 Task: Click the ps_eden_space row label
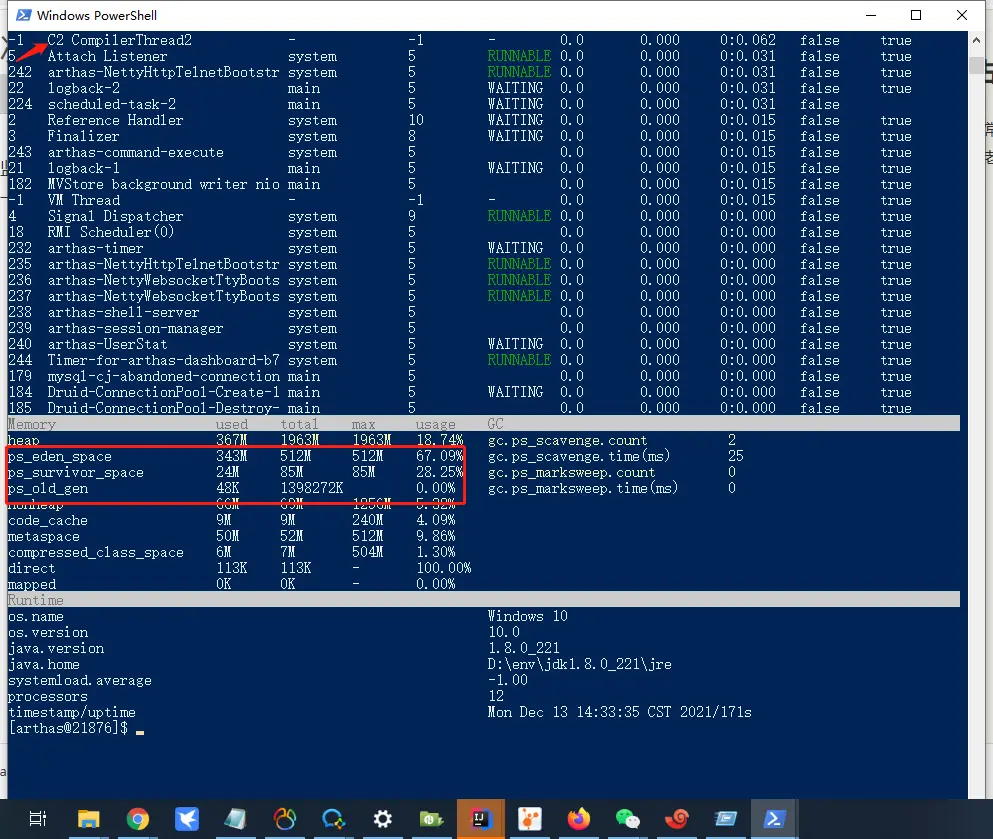click(60, 457)
